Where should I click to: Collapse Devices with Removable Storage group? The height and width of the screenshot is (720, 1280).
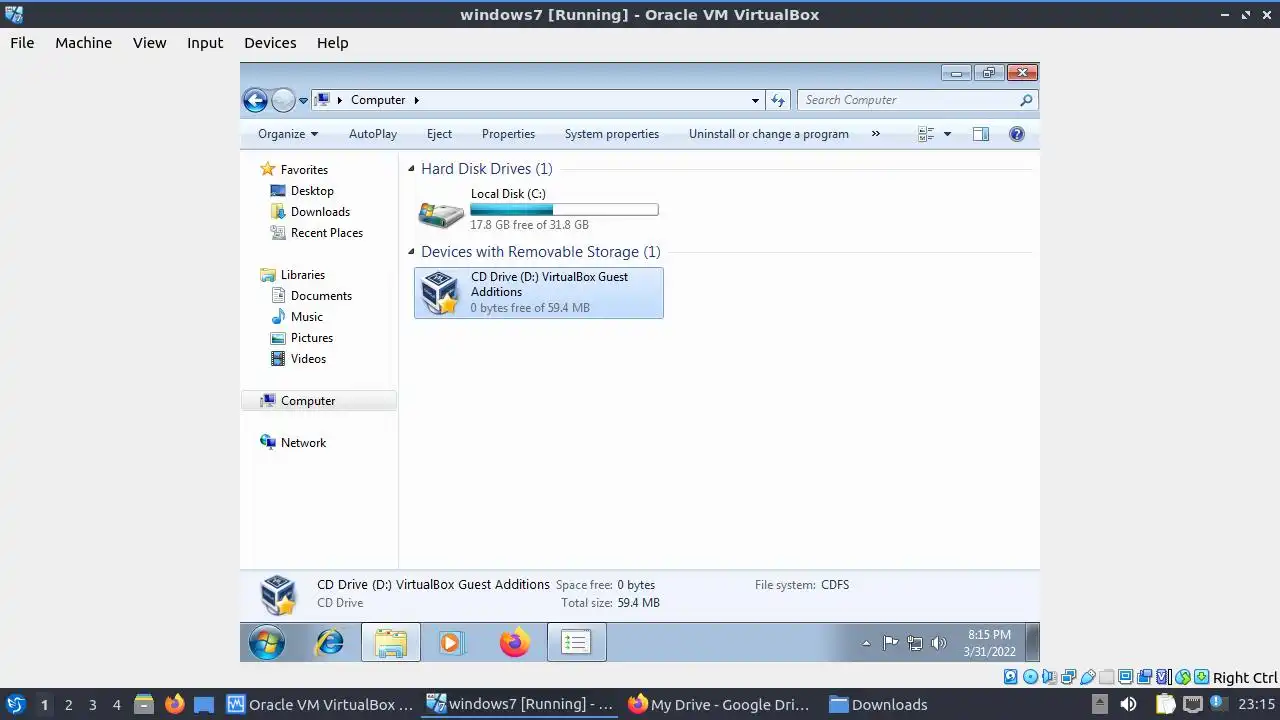coord(411,252)
